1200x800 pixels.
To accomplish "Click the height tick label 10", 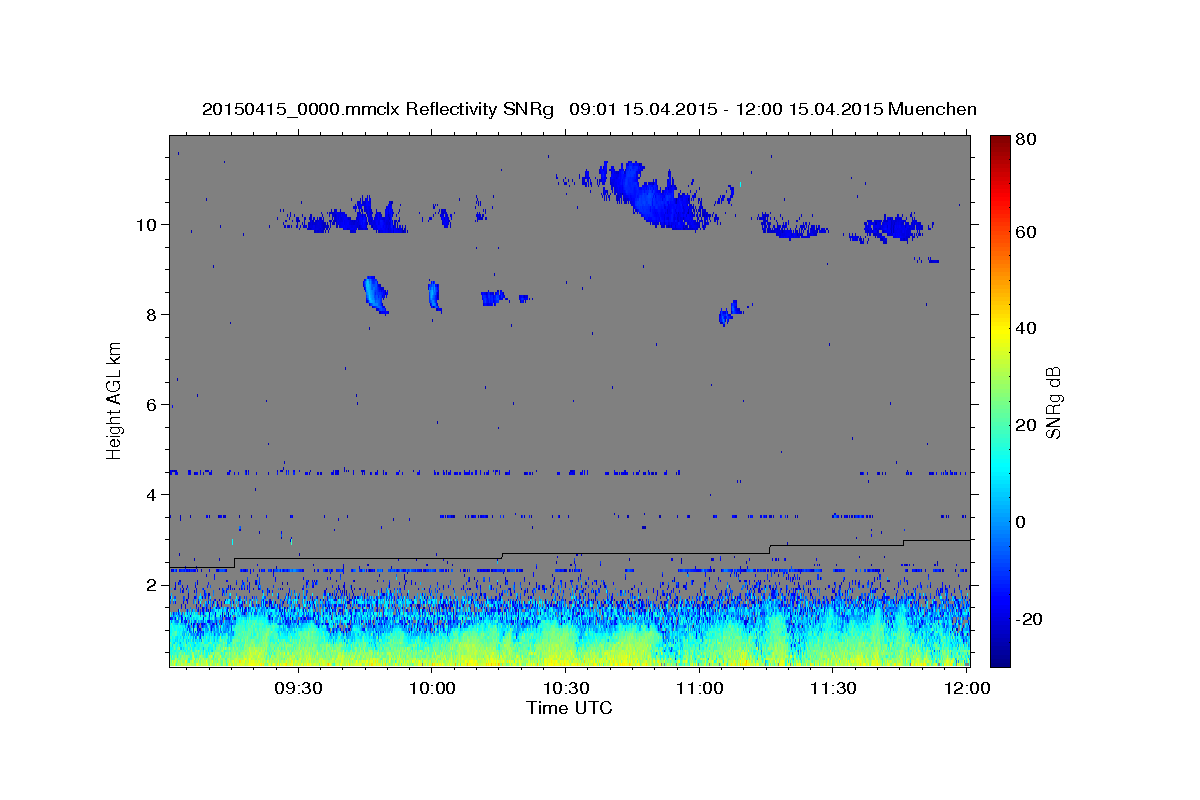I will pos(148,224).
